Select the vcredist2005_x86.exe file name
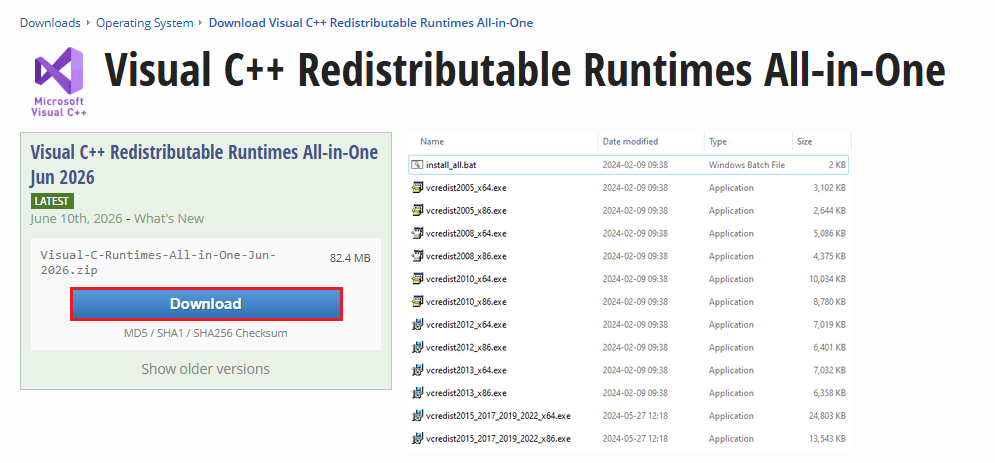Viewport: 995px width, 463px height. click(466, 211)
